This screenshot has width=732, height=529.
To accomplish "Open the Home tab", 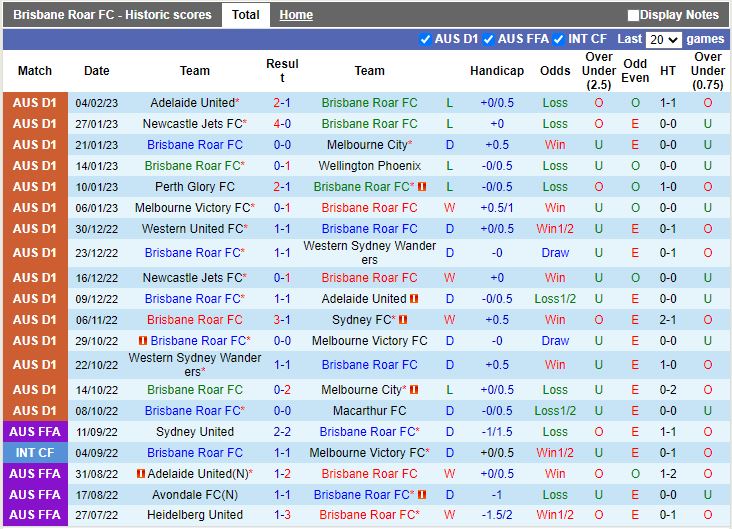I will (296, 15).
